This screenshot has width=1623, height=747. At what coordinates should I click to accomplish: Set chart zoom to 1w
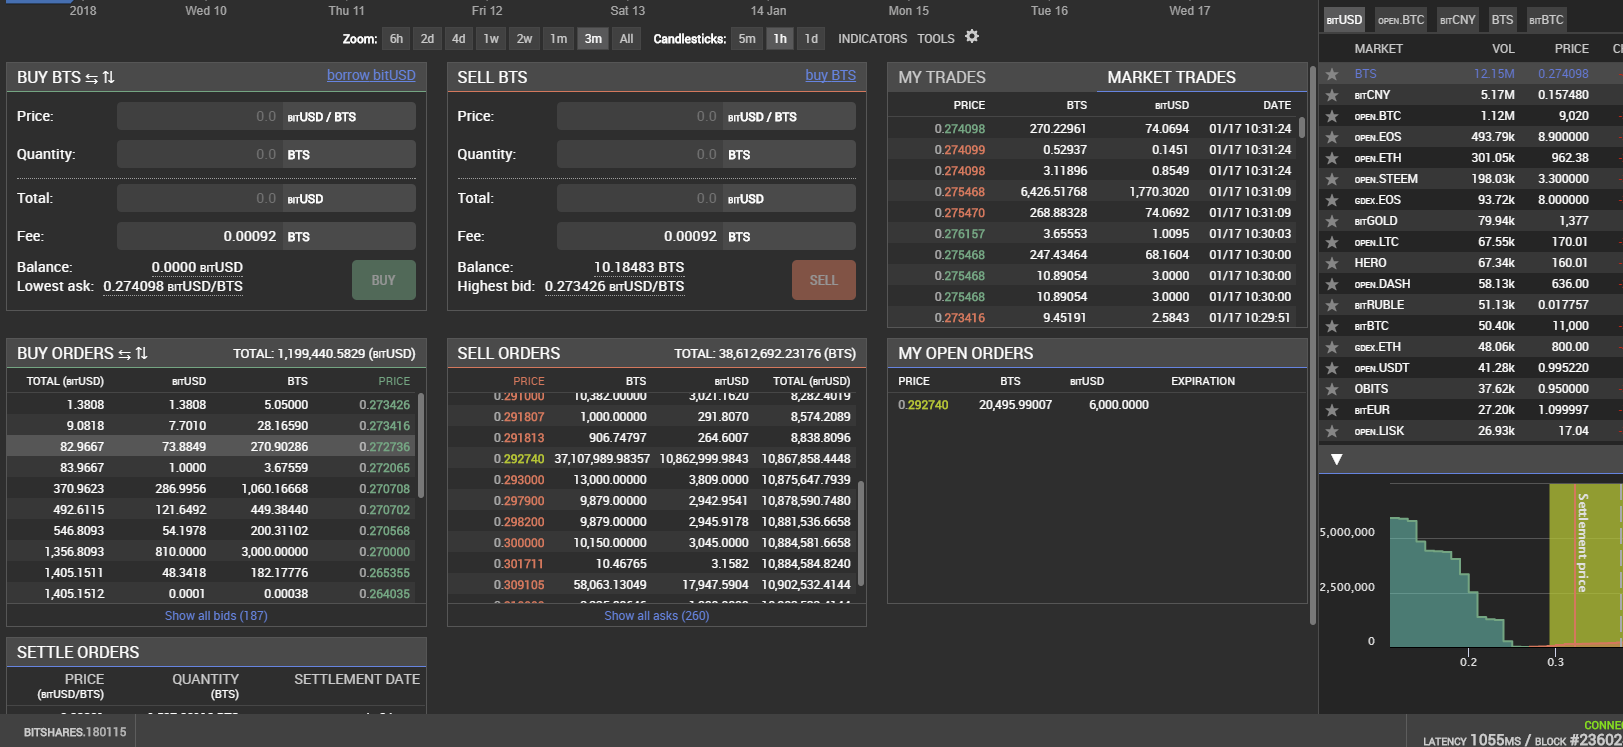(491, 39)
